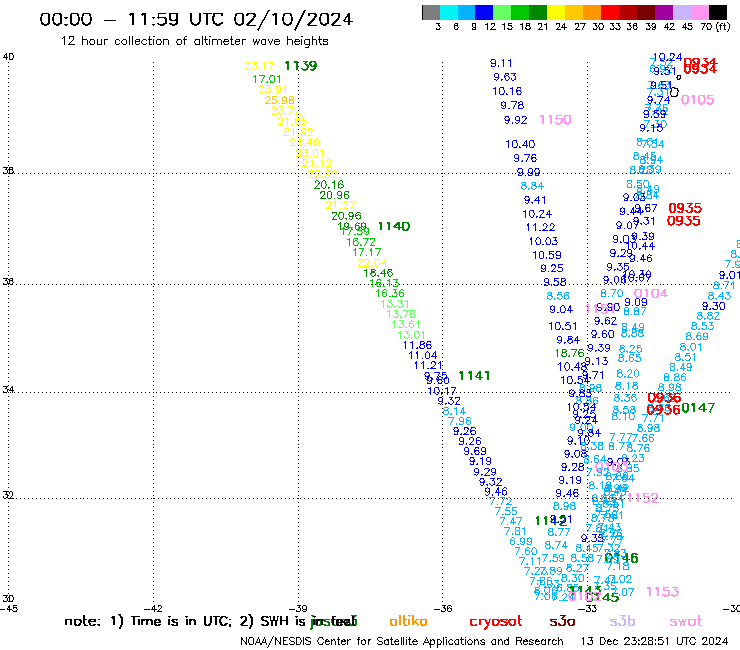The image size is (740, 650).
Task: Click the cyan 6 ft legend swatch
Action: coord(449,12)
